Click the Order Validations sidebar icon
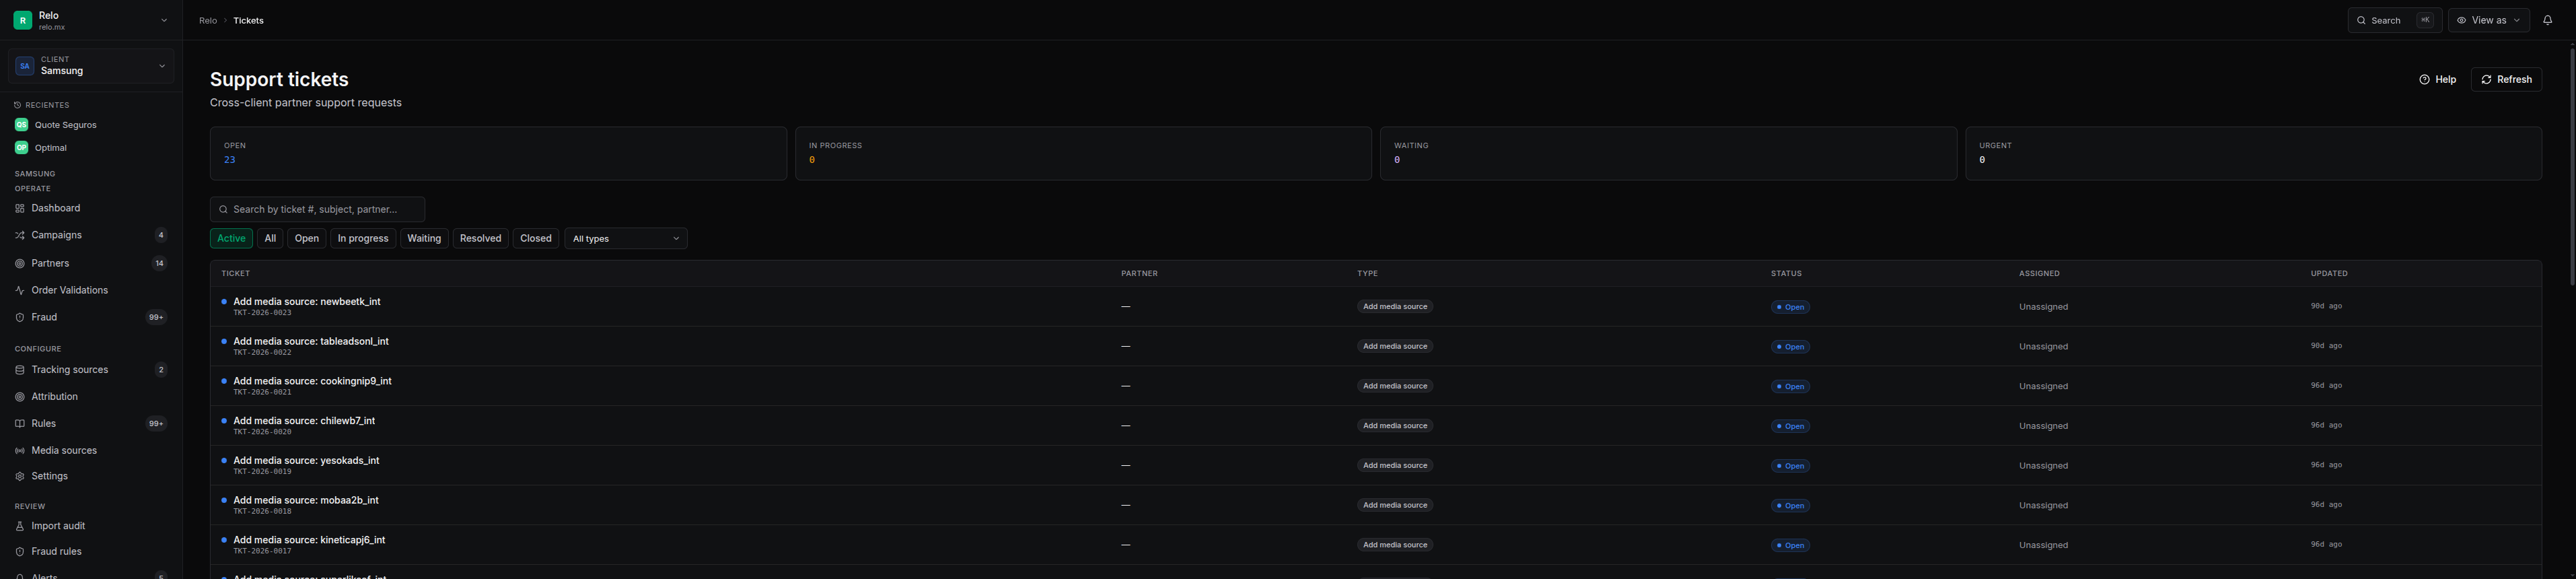Viewport: 2576px width, 579px height. point(19,290)
